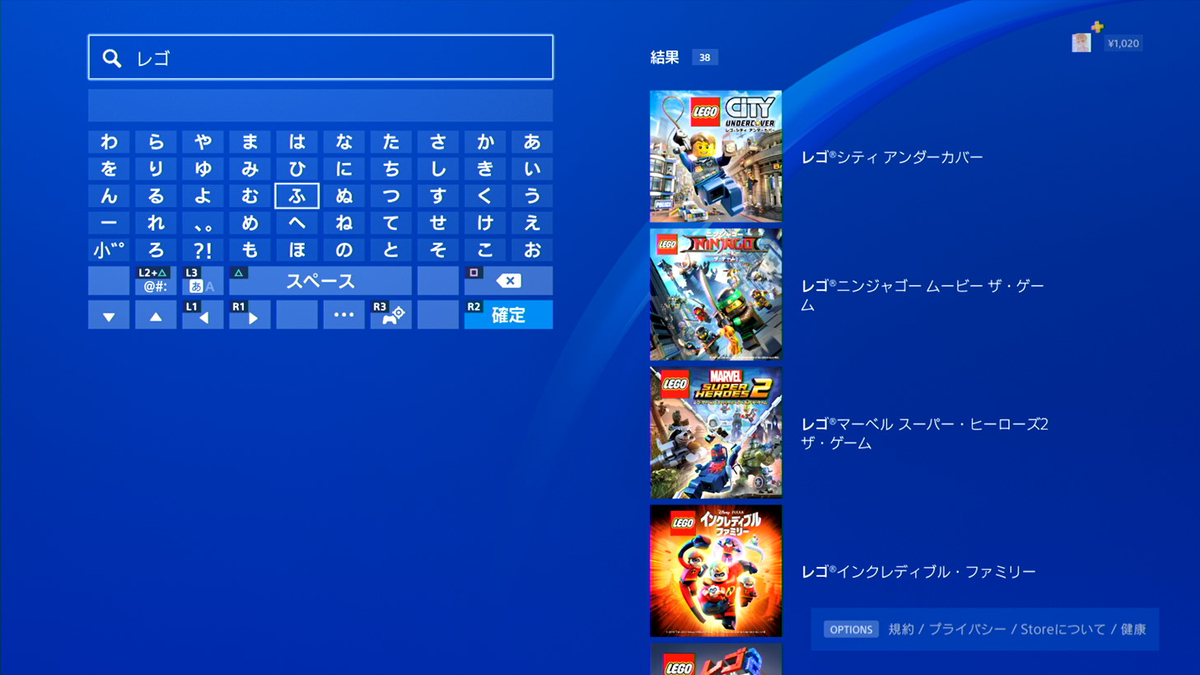Tap the え key

[x=532, y=223]
